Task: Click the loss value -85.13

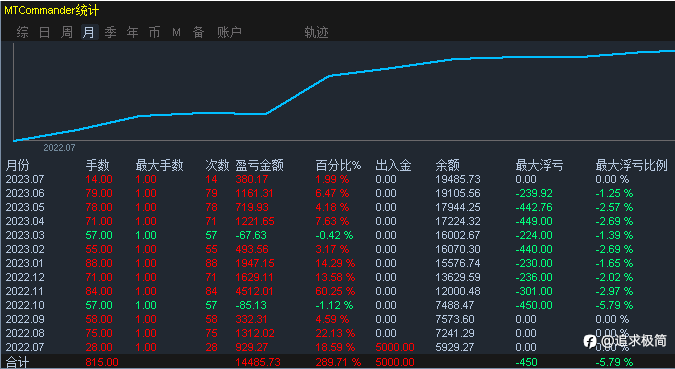Action: point(251,305)
